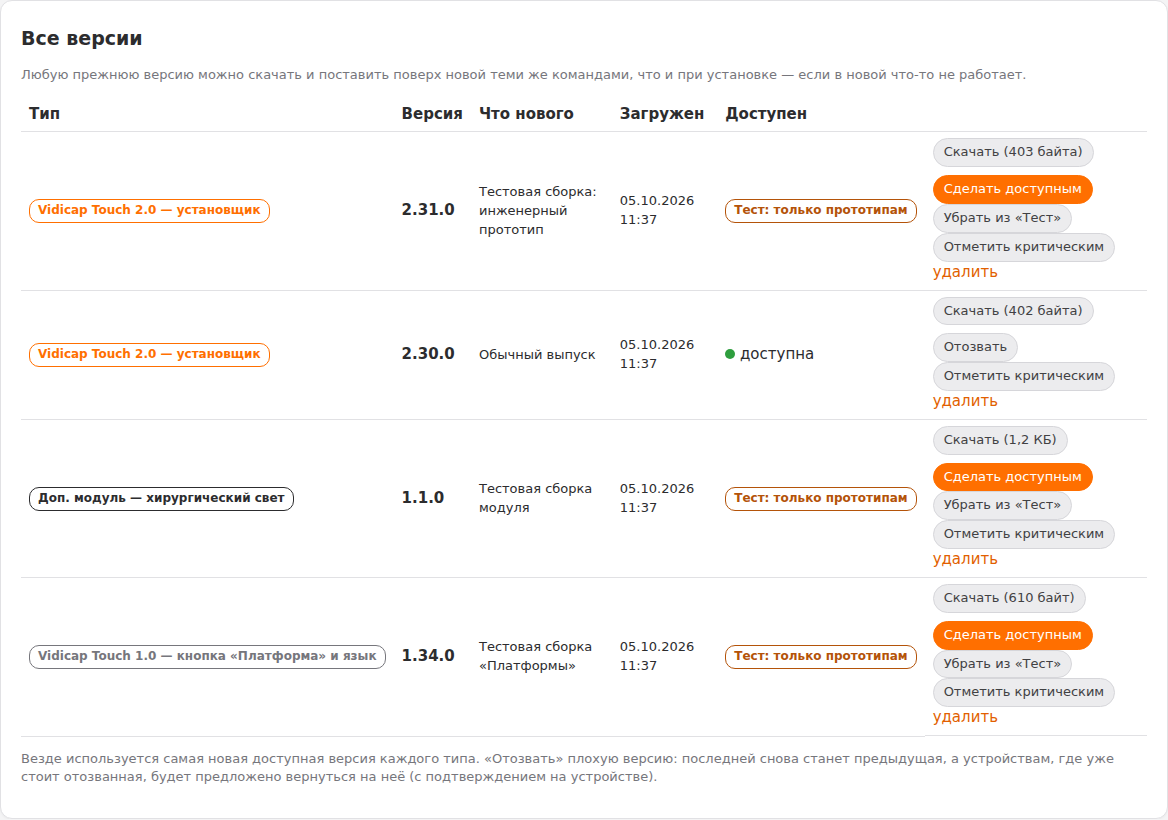
Task: Download version 1.34.0 via «Скачать (610 байт)»
Action: tap(1009, 598)
